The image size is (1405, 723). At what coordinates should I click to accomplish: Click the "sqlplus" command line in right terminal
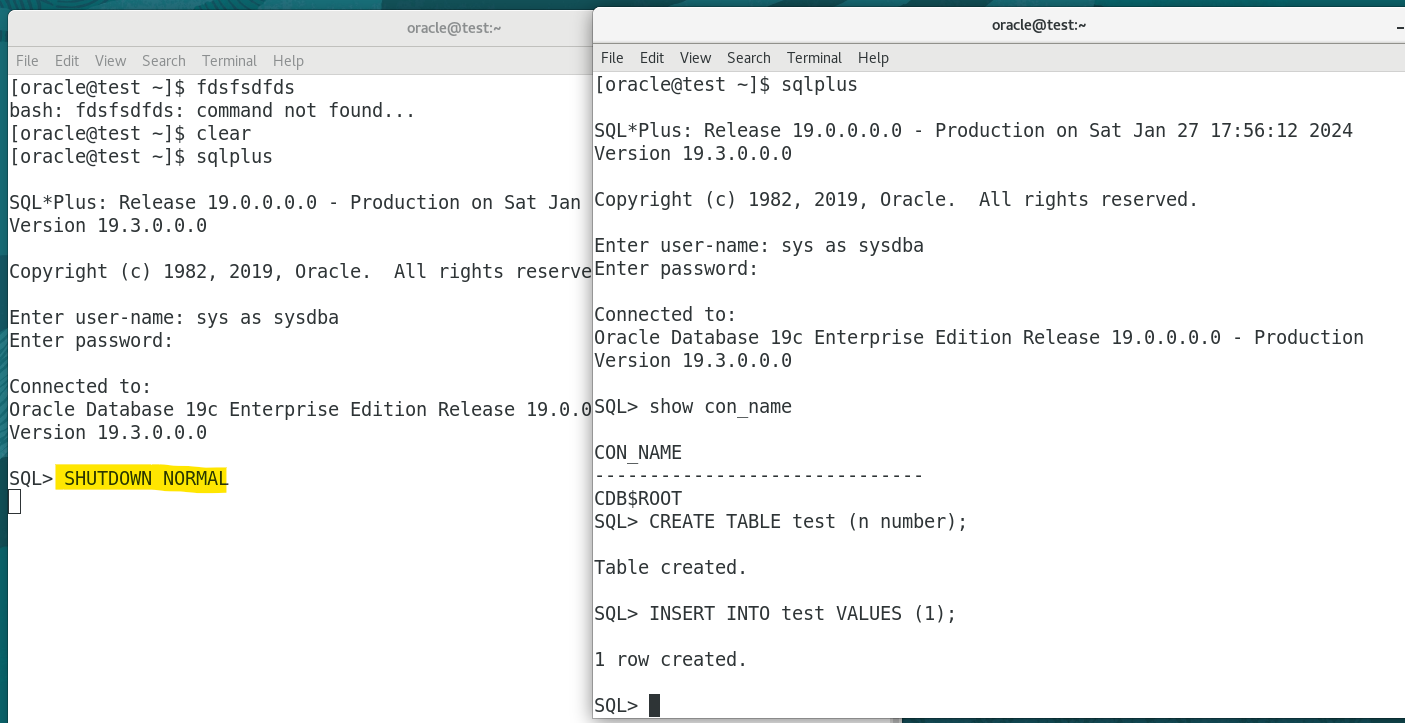click(726, 85)
